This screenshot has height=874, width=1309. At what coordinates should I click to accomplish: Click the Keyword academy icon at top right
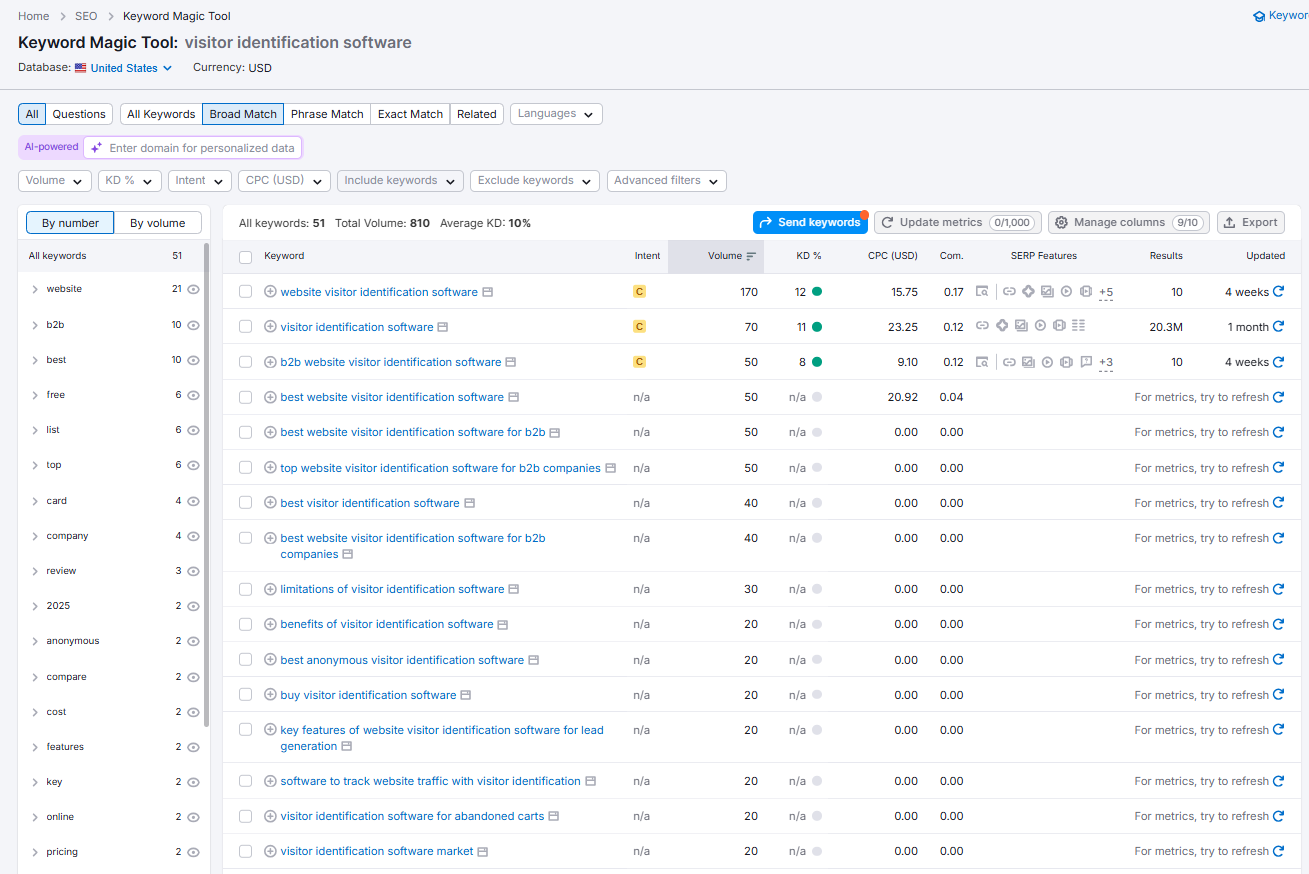(x=1259, y=16)
